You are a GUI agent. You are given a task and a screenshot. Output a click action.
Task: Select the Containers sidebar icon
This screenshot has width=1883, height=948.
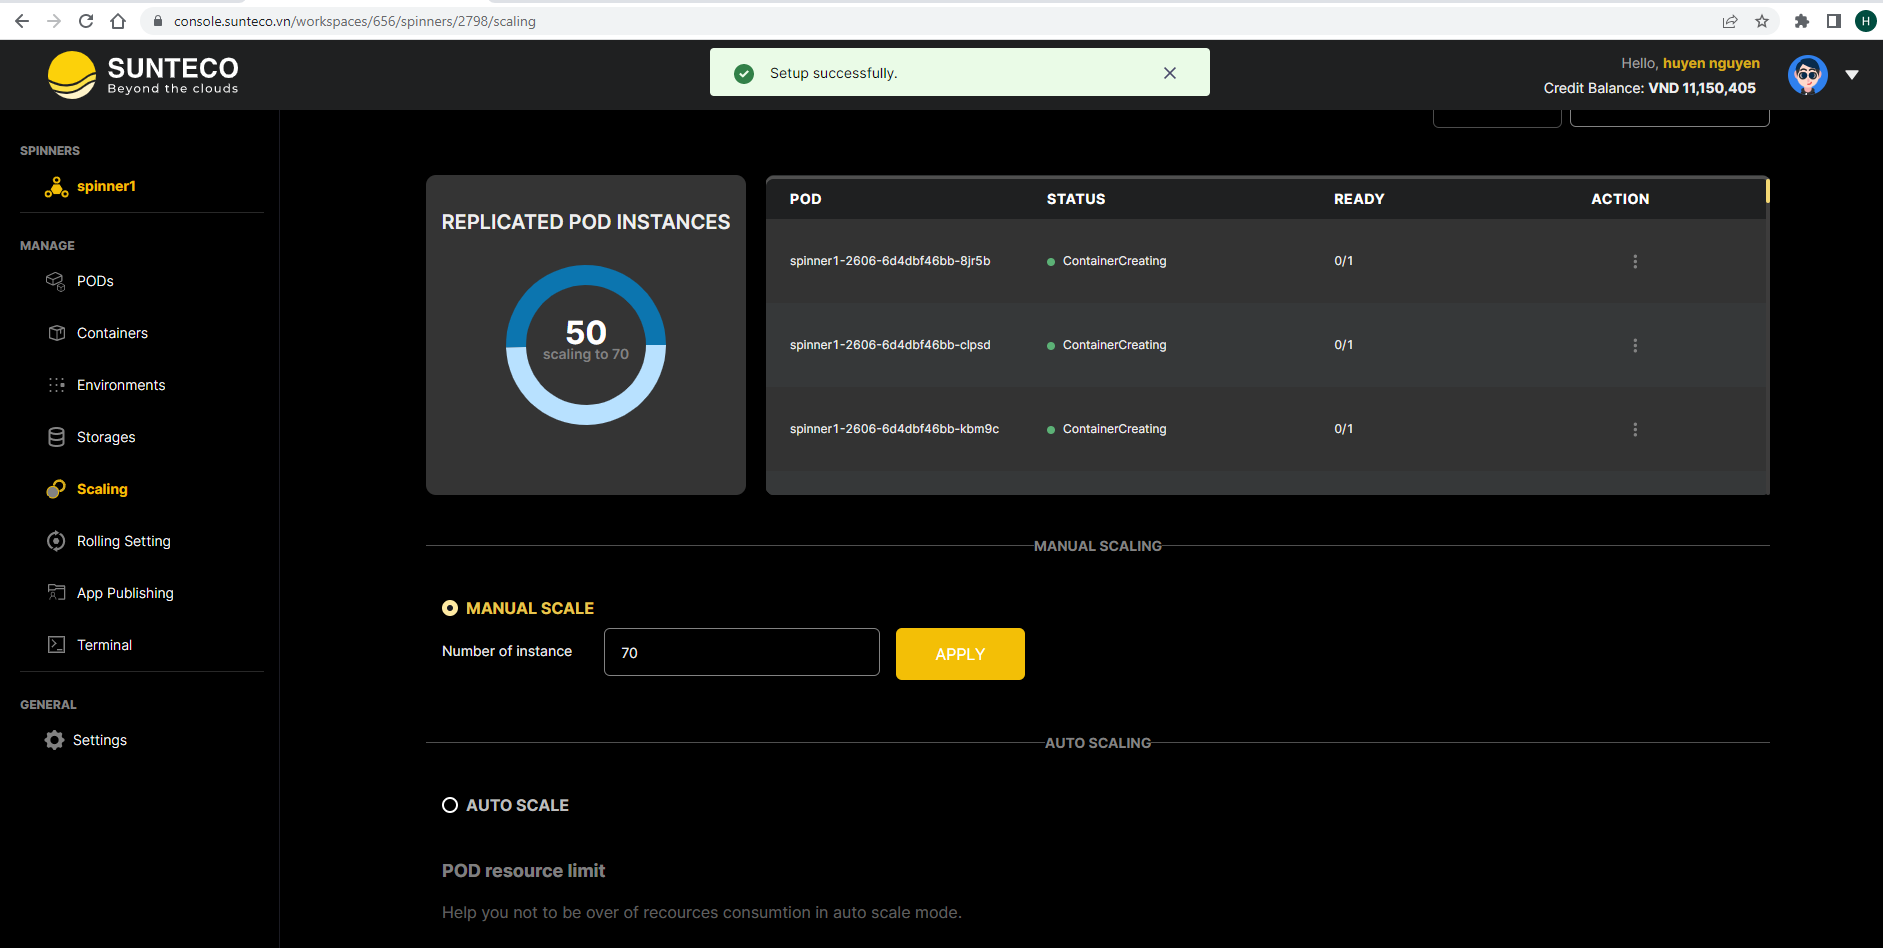click(x=56, y=333)
